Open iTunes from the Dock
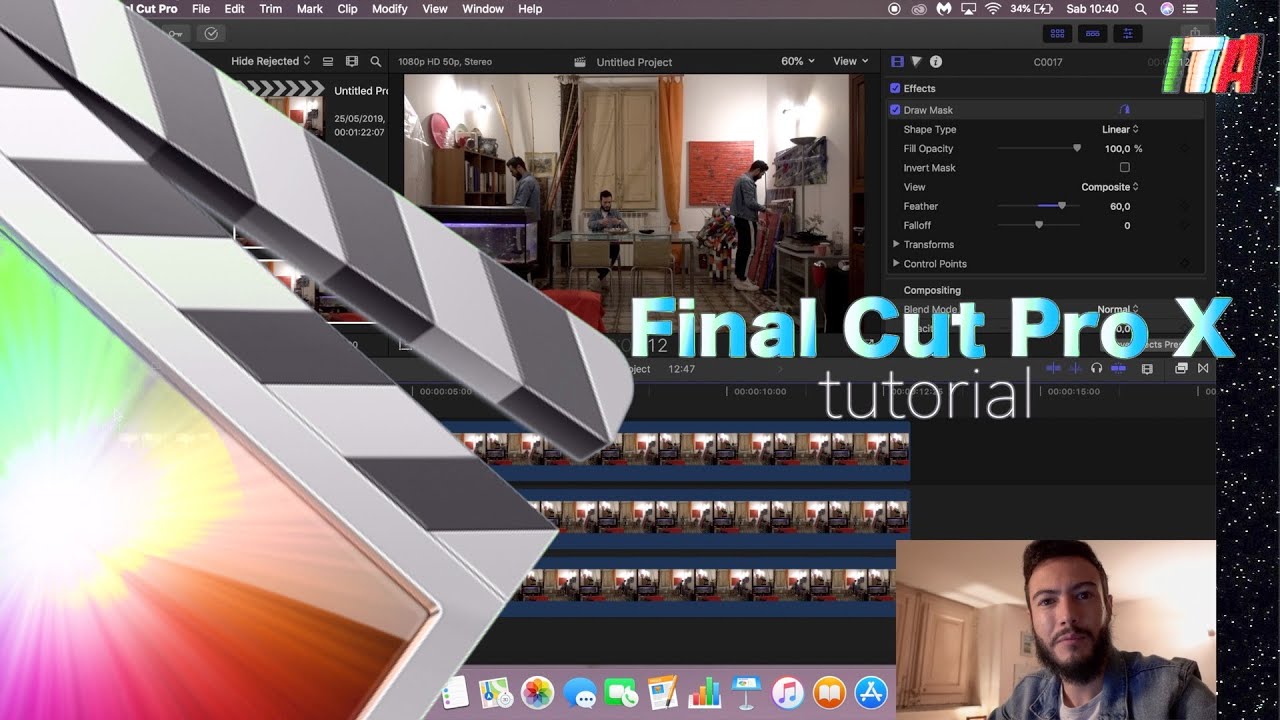Viewport: 1280px width, 720px height. click(788, 692)
